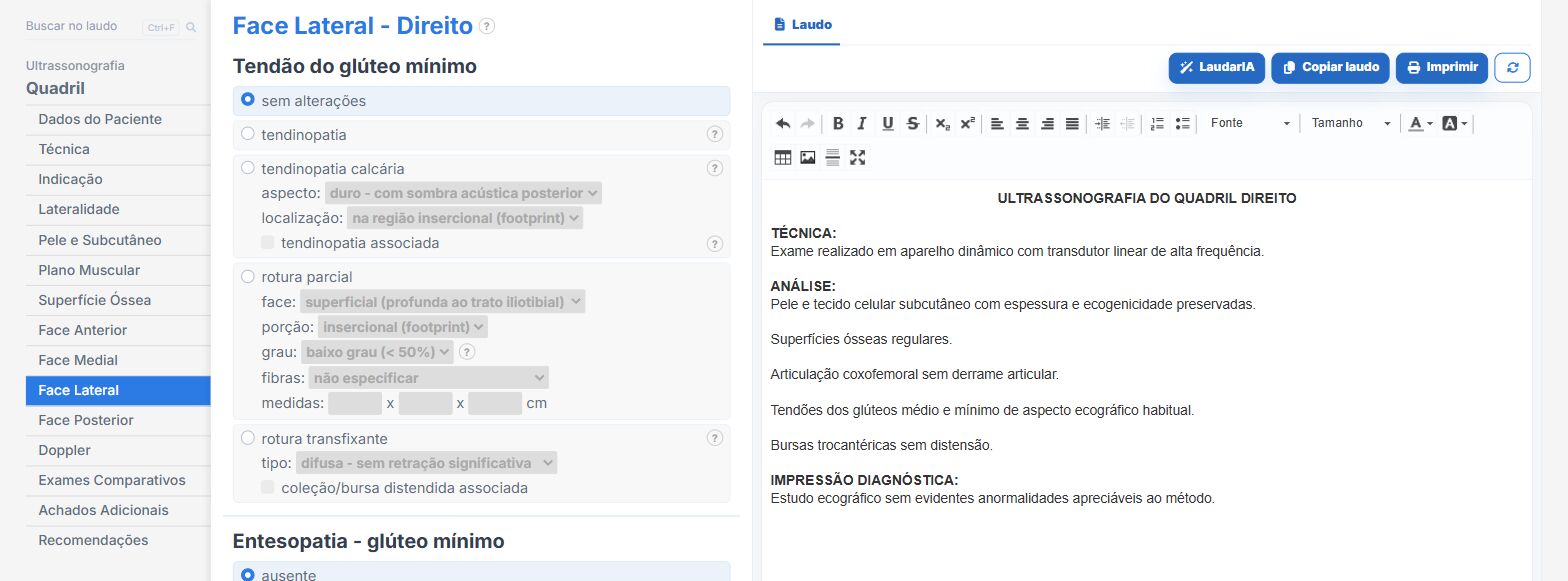Undo the last edit in the report editor
Image resolution: width=1568 pixels, height=581 pixels.
point(783,123)
